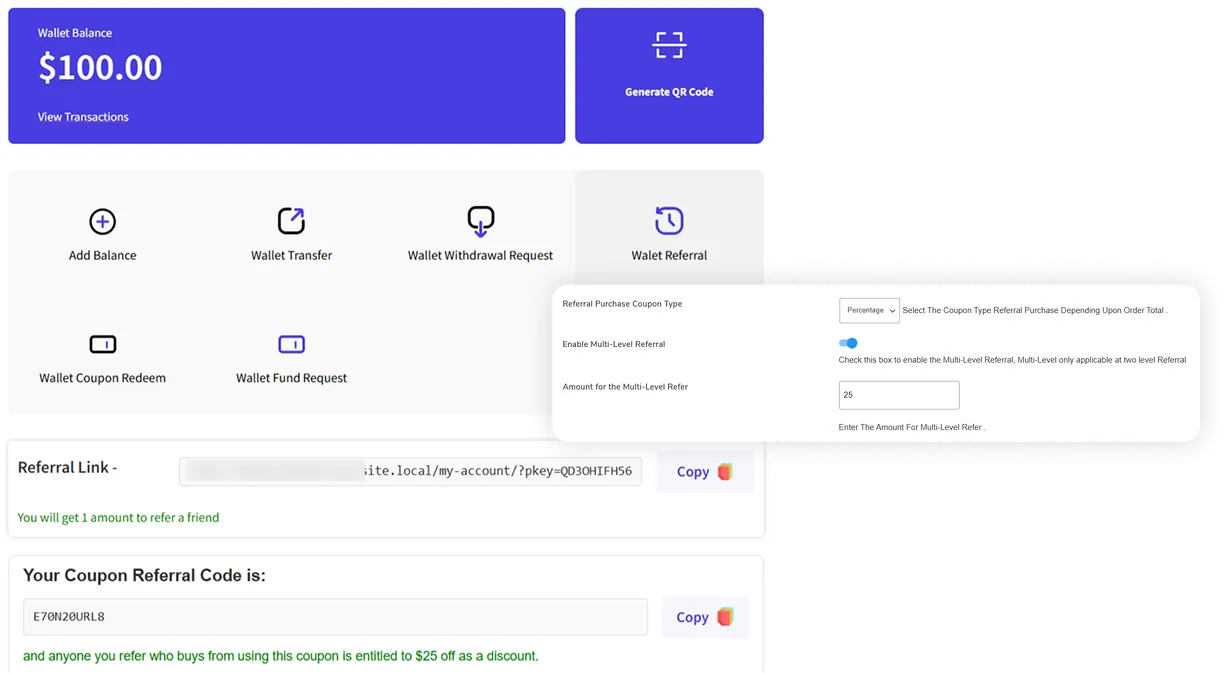1230x674 pixels.
Task: Copy the coupon referral code
Action: pyautogui.click(x=691, y=617)
